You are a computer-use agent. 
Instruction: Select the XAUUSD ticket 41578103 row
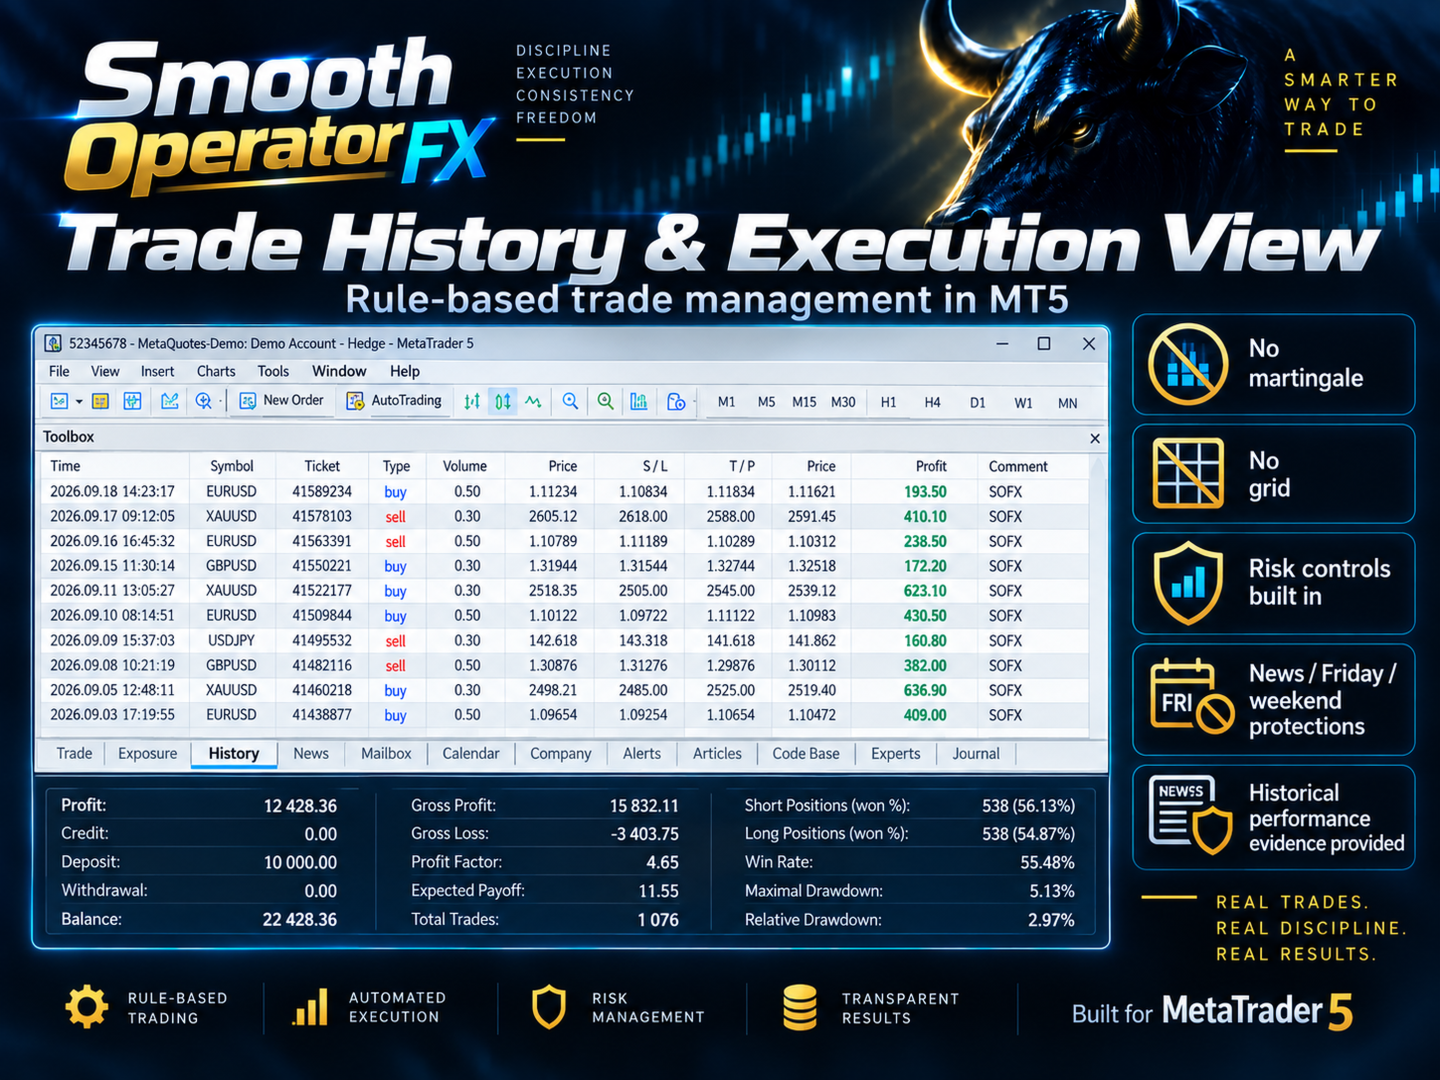[x=570, y=517]
